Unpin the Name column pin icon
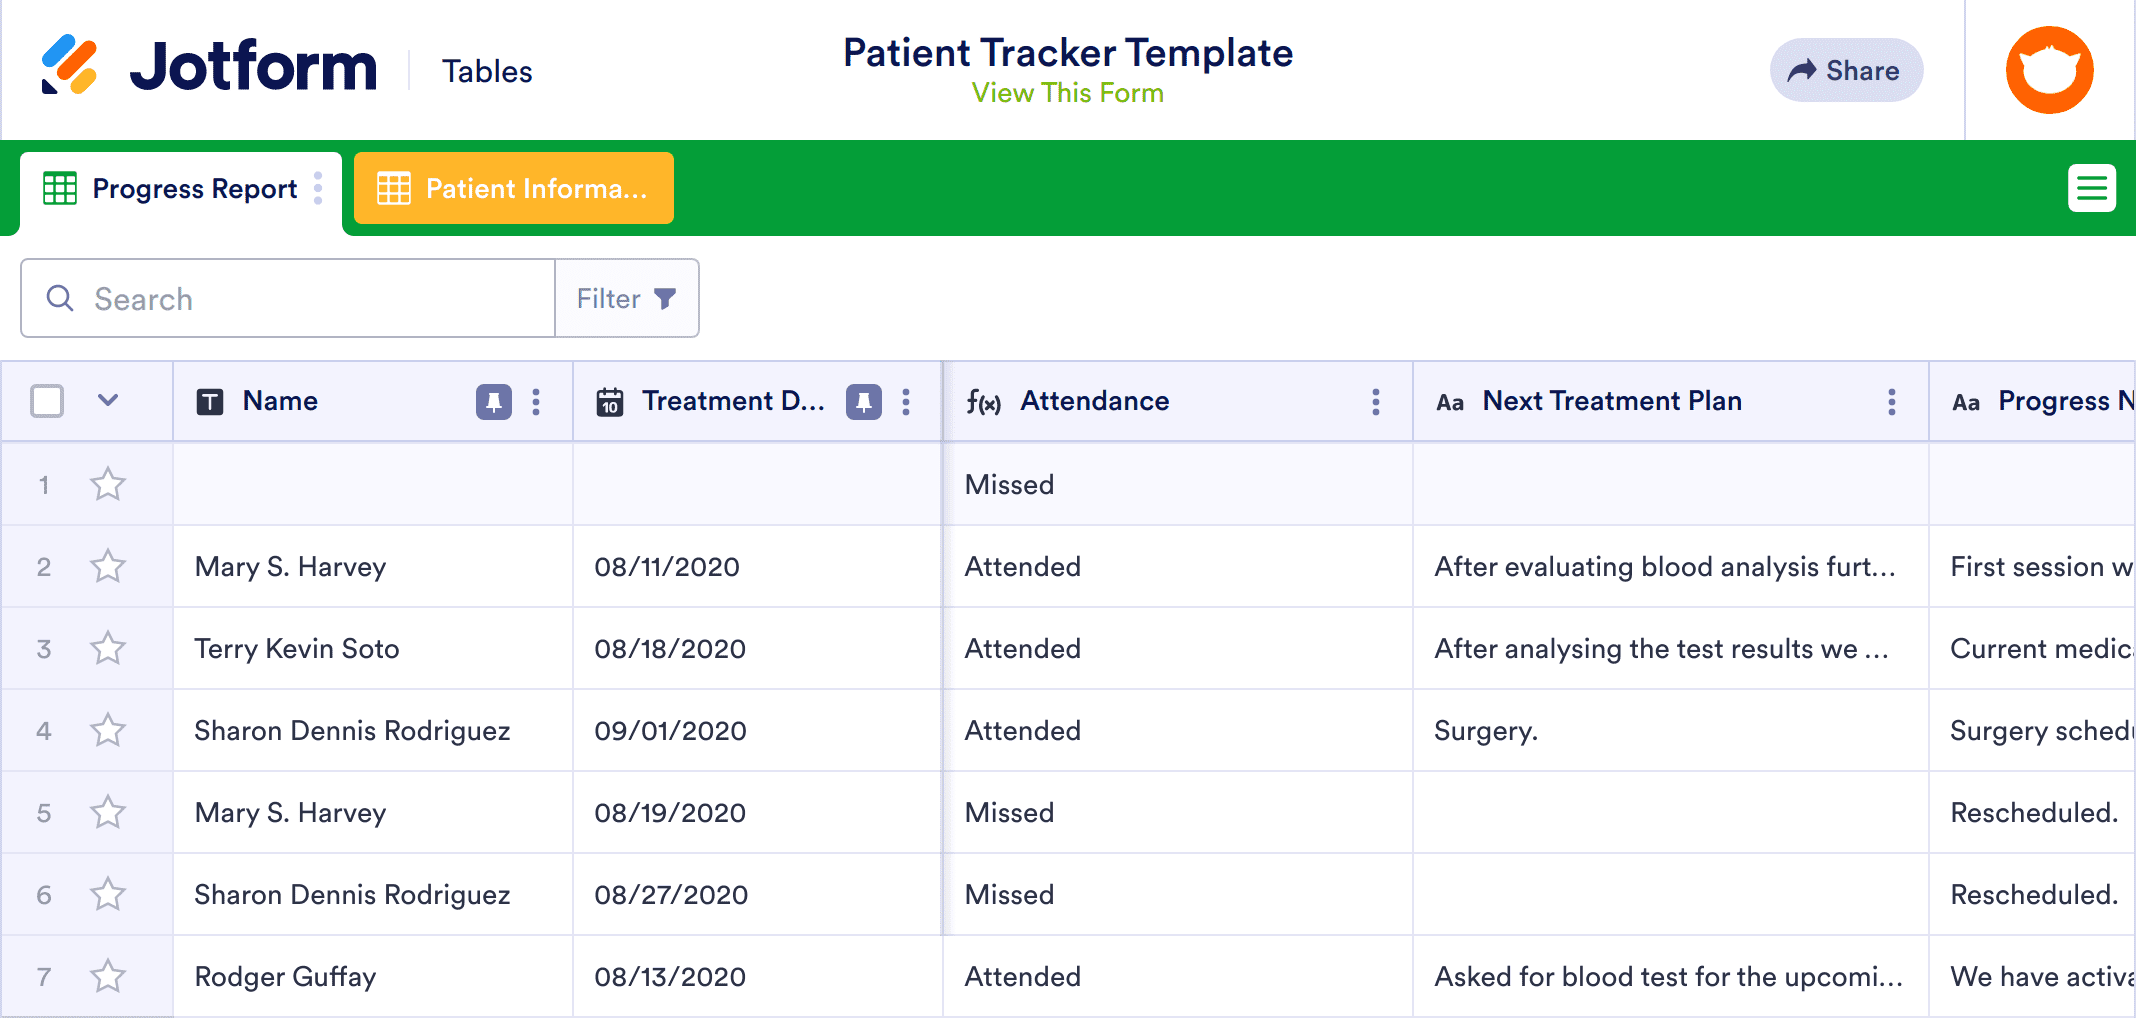 tap(492, 401)
